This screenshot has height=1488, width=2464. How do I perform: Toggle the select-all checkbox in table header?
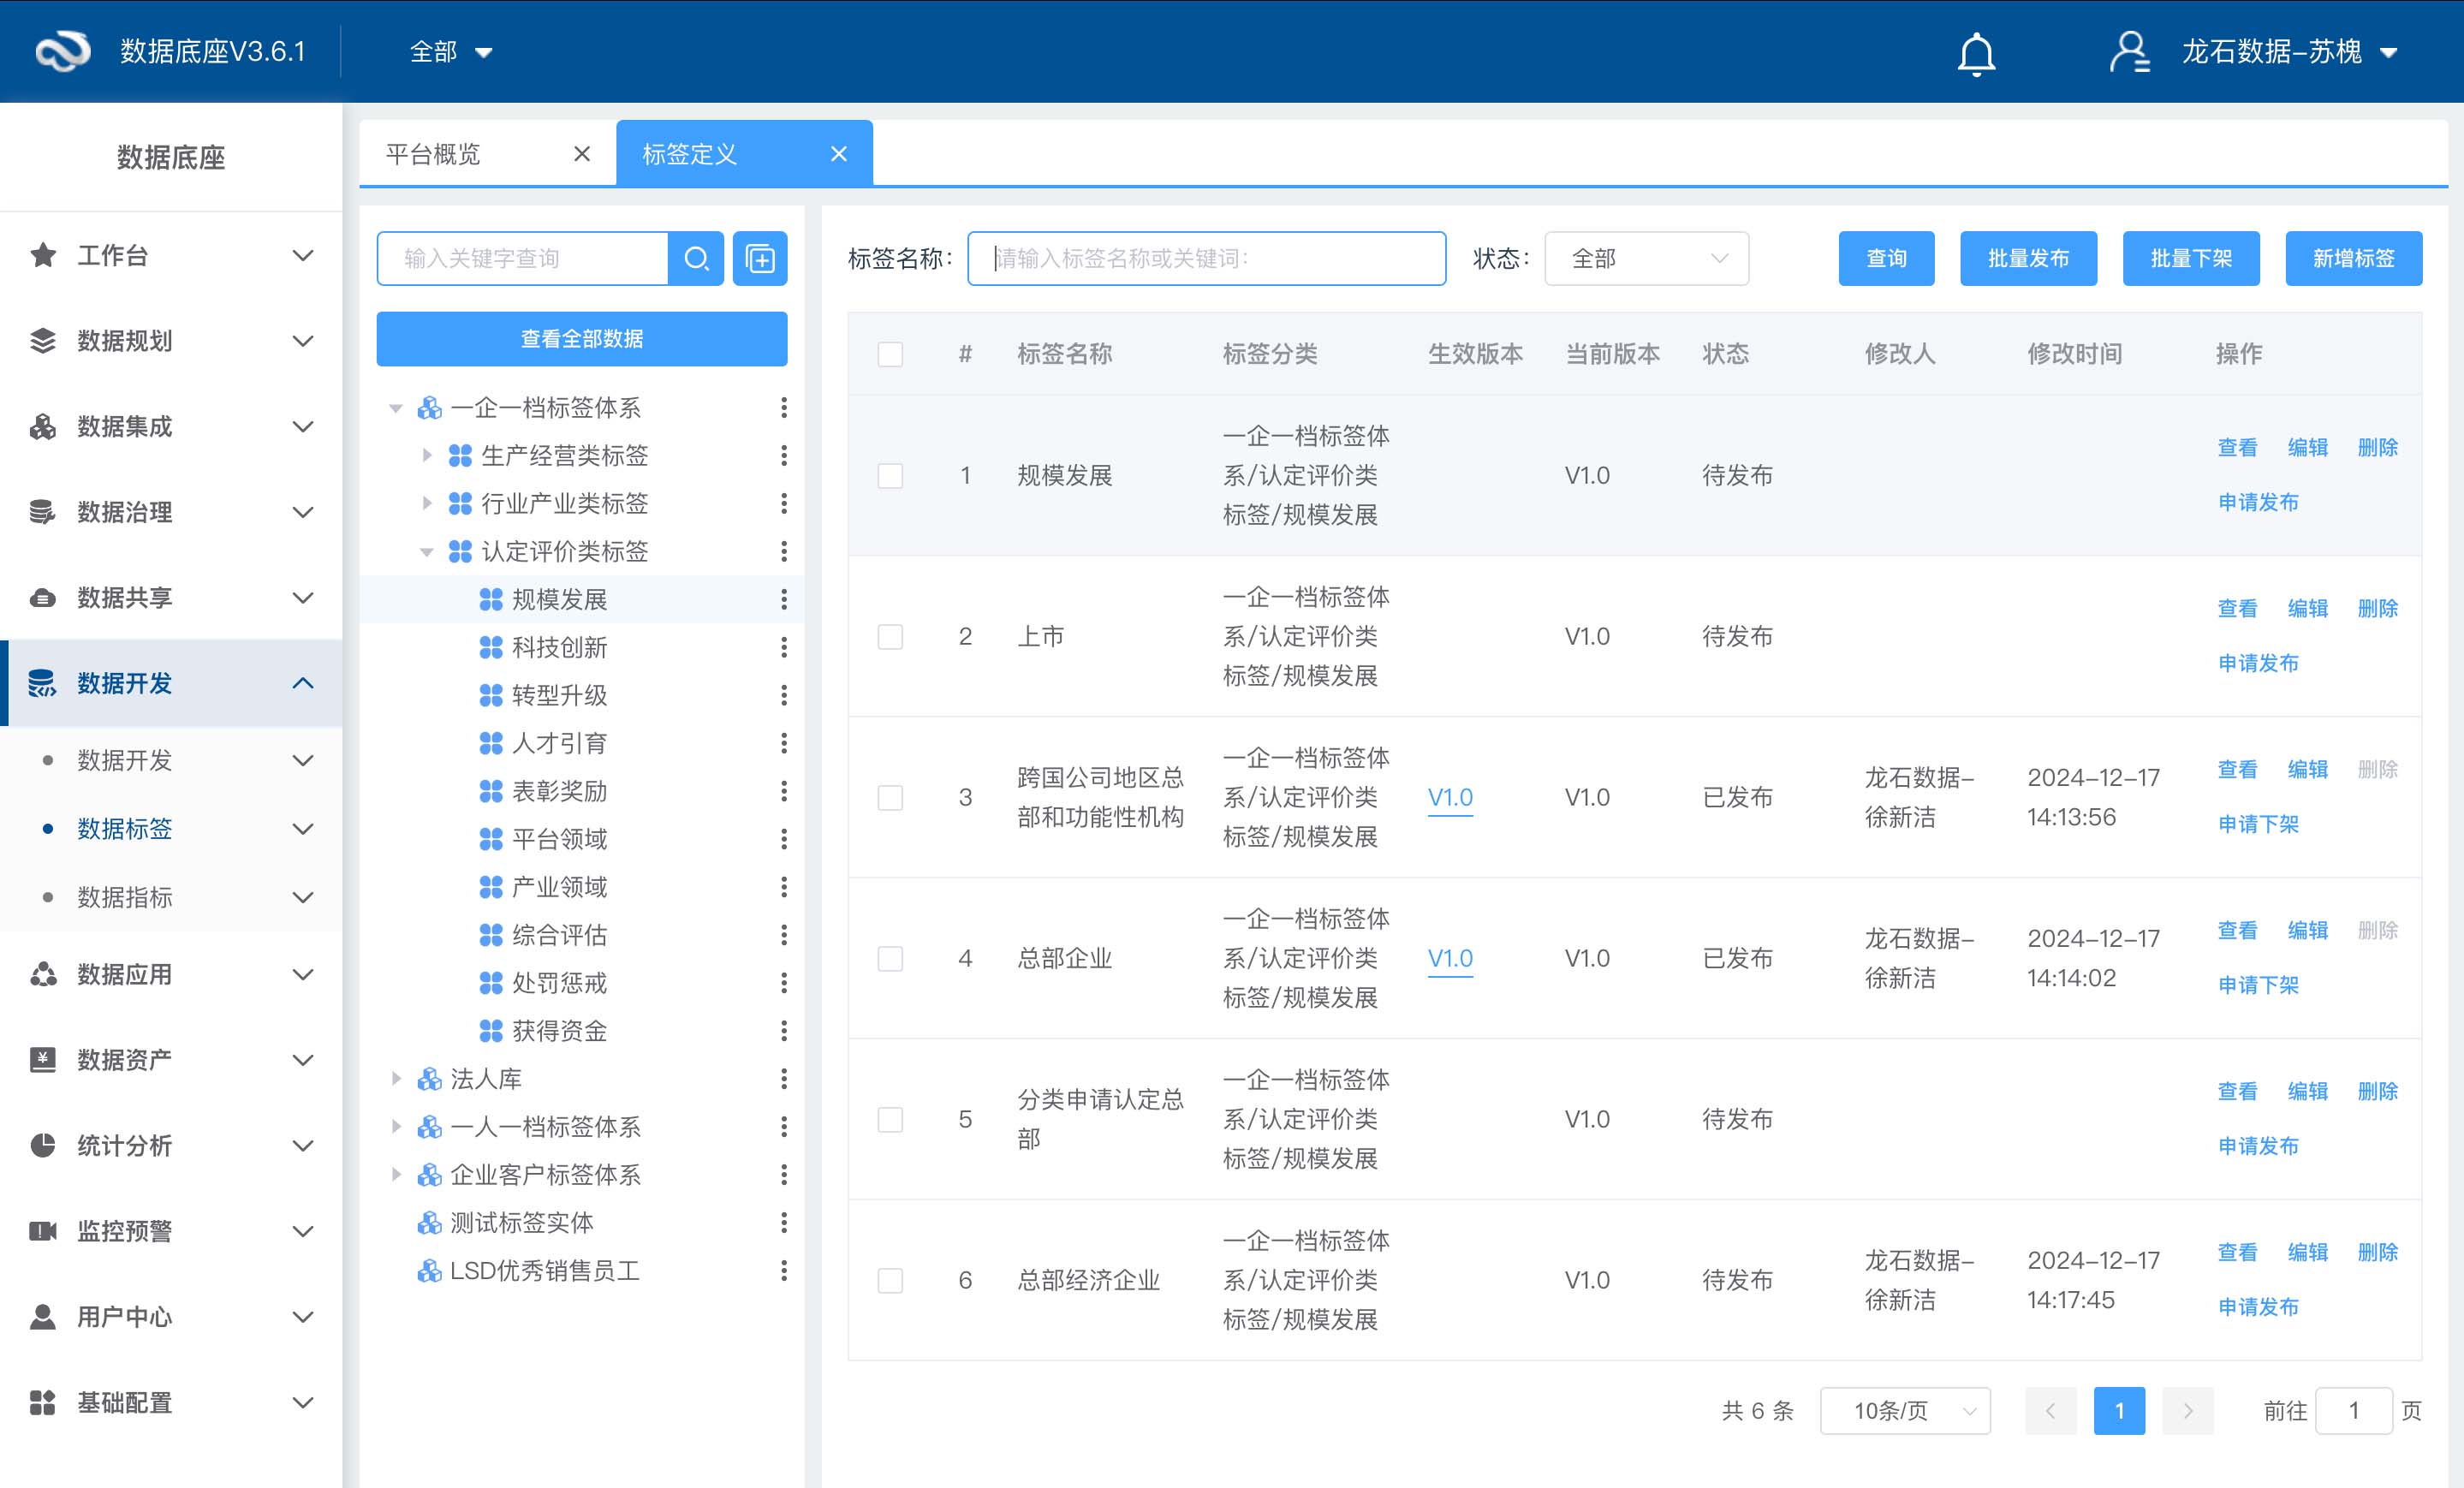coord(890,354)
